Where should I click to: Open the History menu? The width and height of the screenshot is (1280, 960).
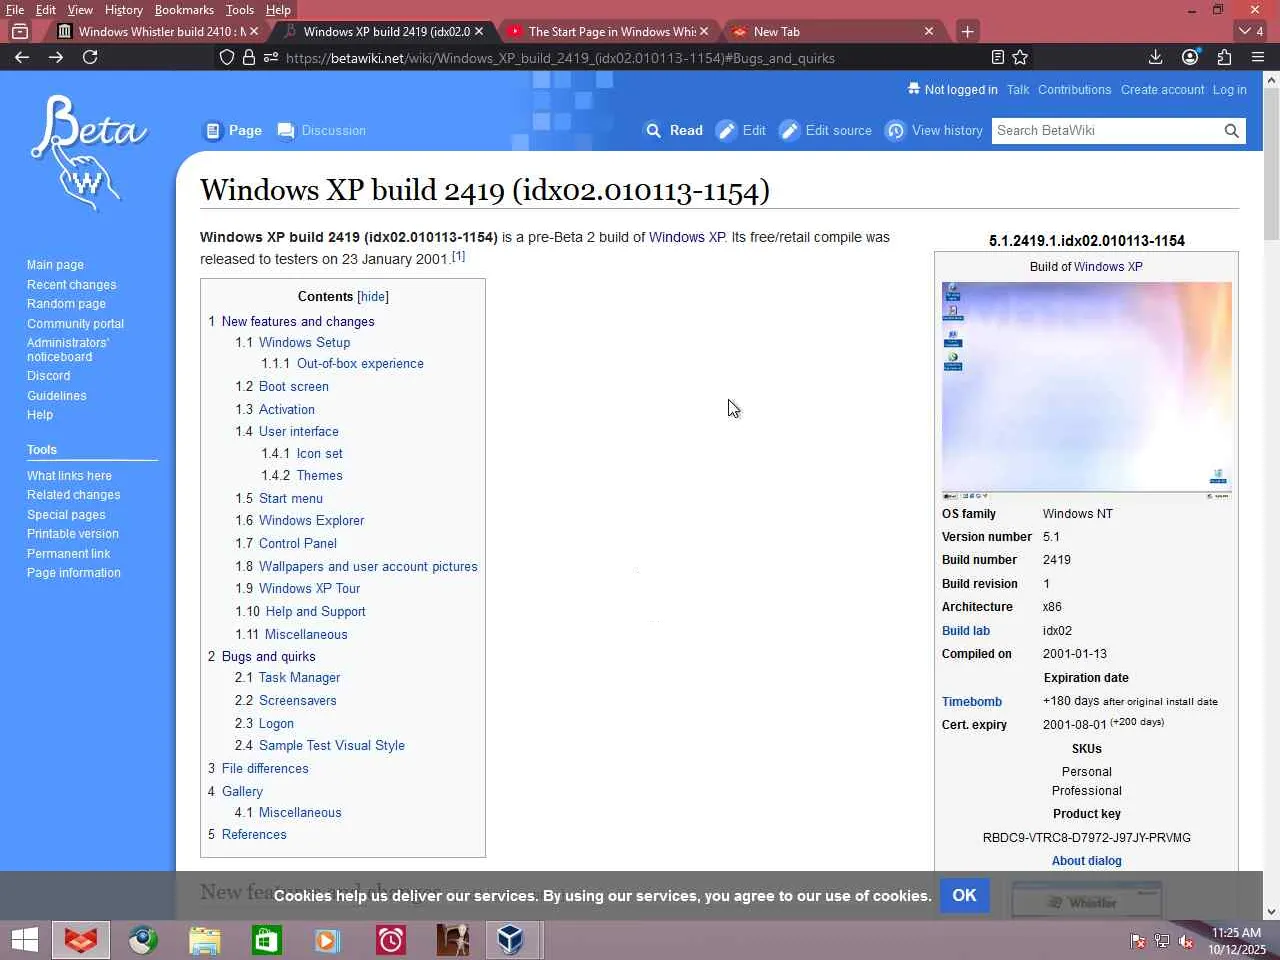tap(124, 10)
